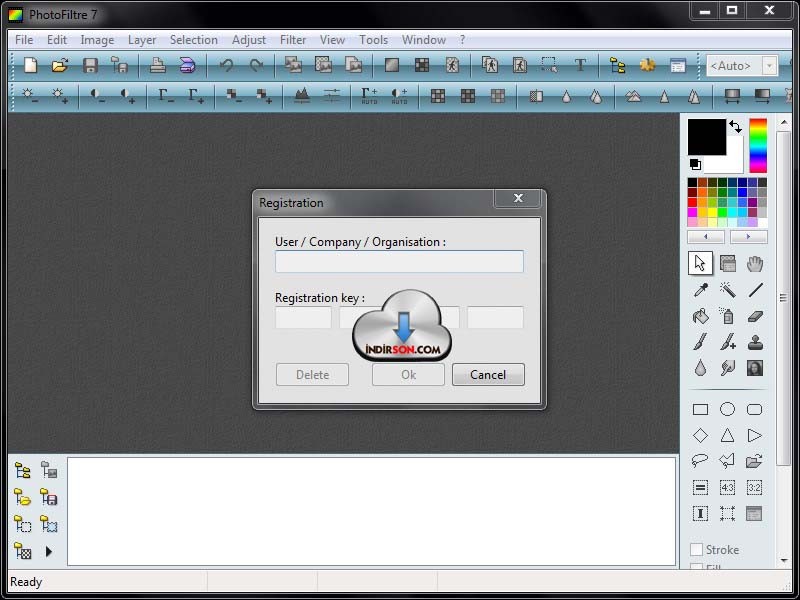Choose the Ellipse selection shape
The height and width of the screenshot is (600, 800).
tap(728, 409)
